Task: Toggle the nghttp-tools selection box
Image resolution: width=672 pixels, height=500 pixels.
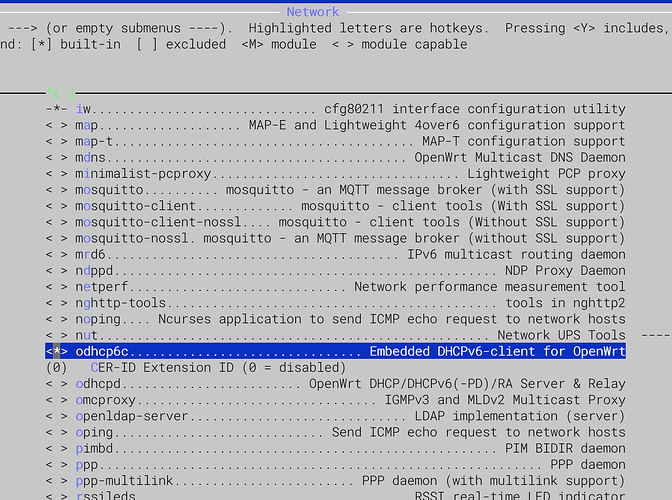Action: tap(57, 303)
